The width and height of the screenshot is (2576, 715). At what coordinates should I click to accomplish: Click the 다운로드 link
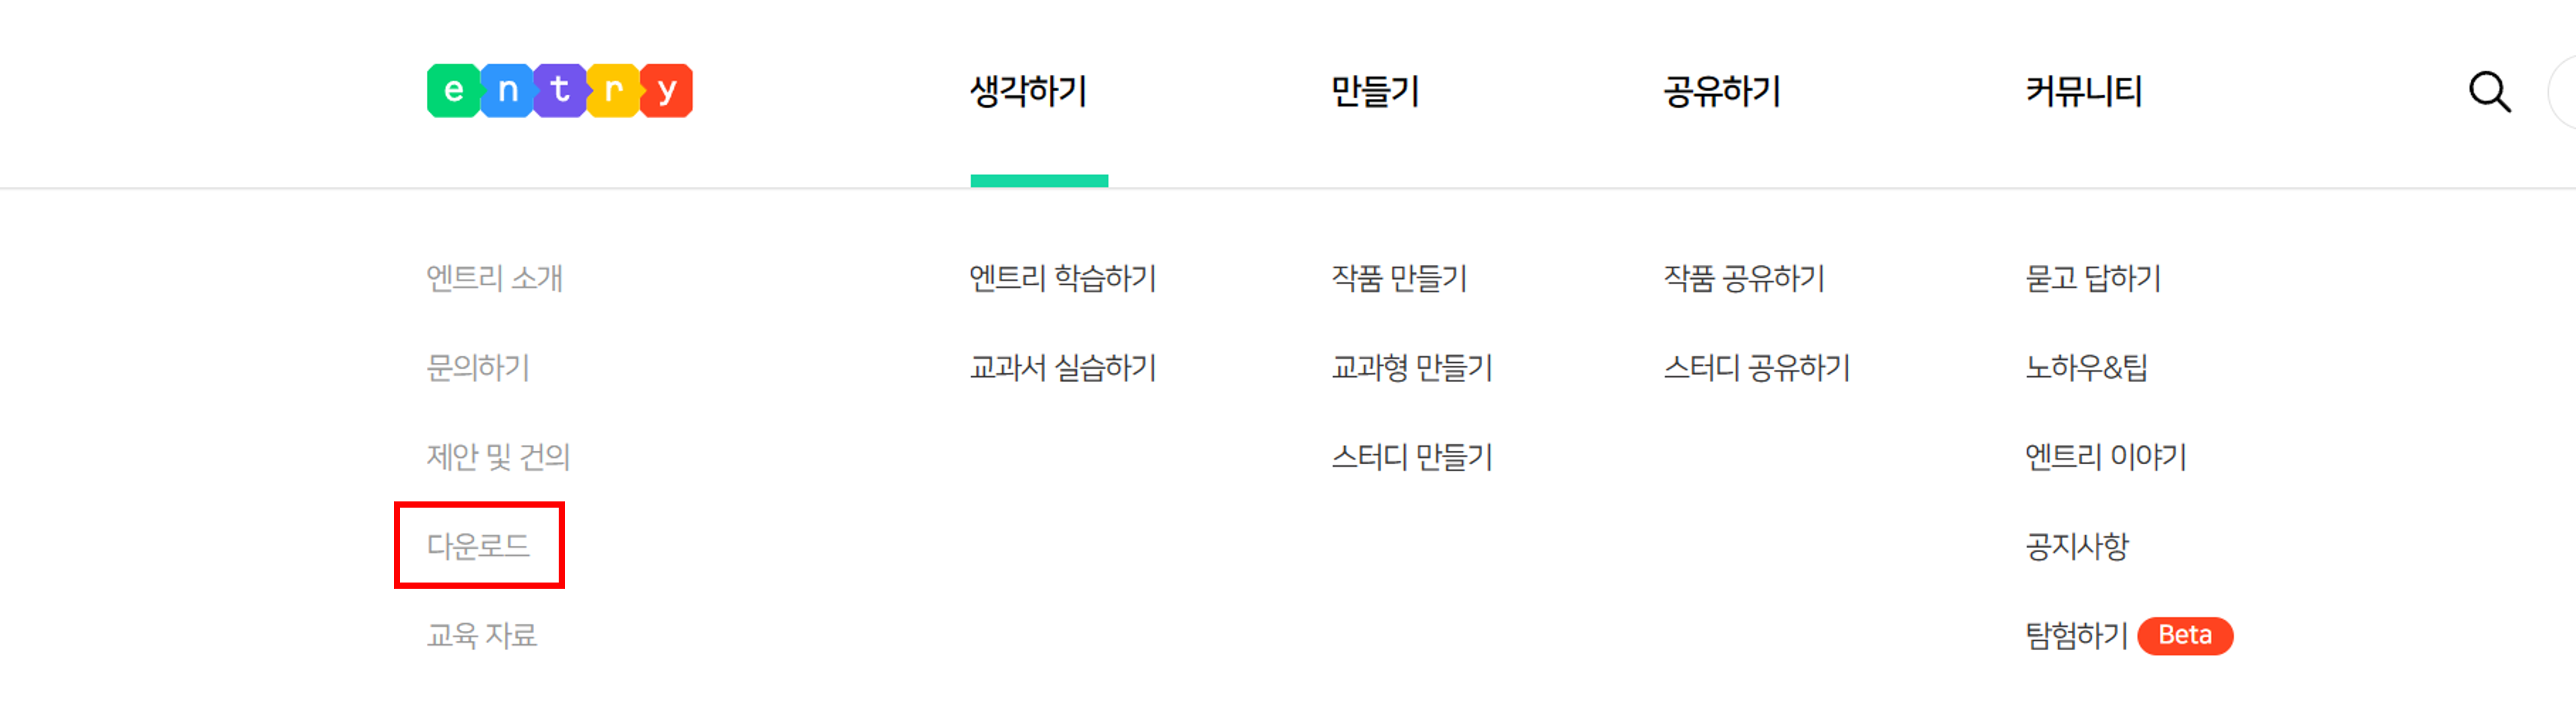[x=478, y=546]
